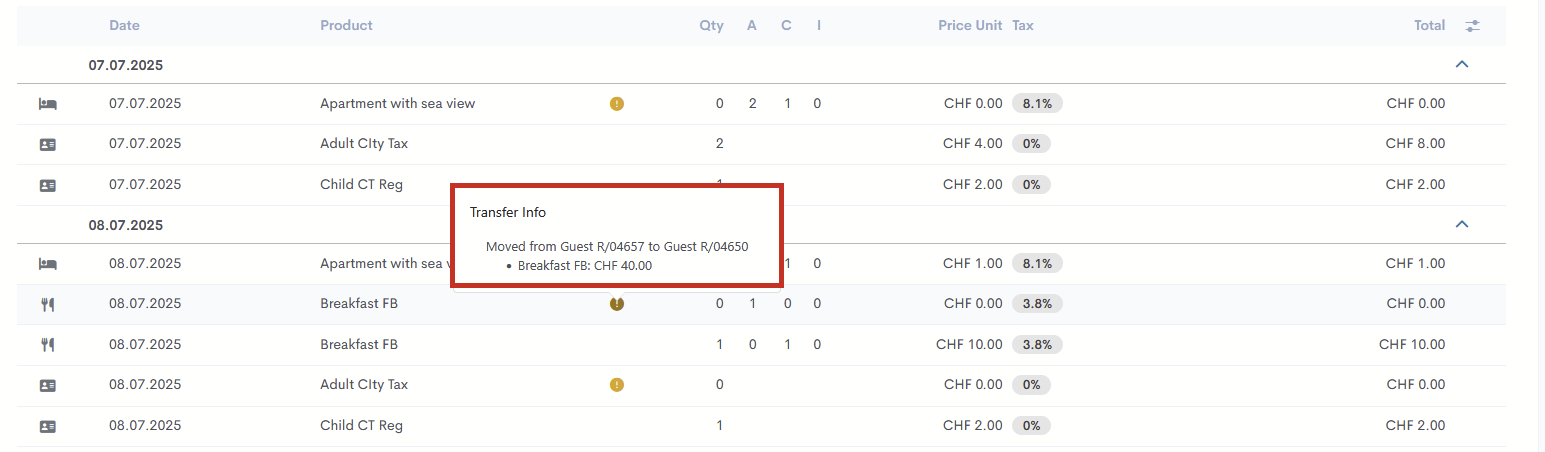Click bed icon on 08.07.2025 apartment row
Screen dimensions: 1545x452
[x=48, y=264]
